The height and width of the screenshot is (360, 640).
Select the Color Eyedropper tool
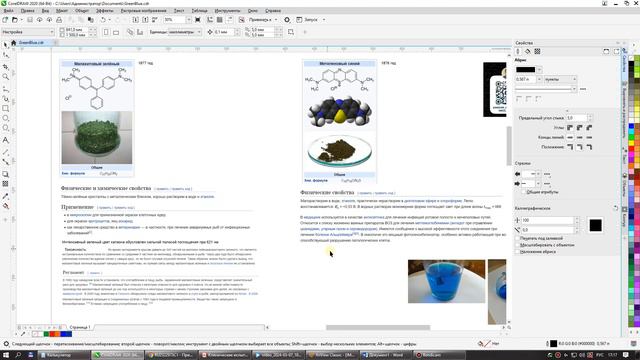[5, 196]
